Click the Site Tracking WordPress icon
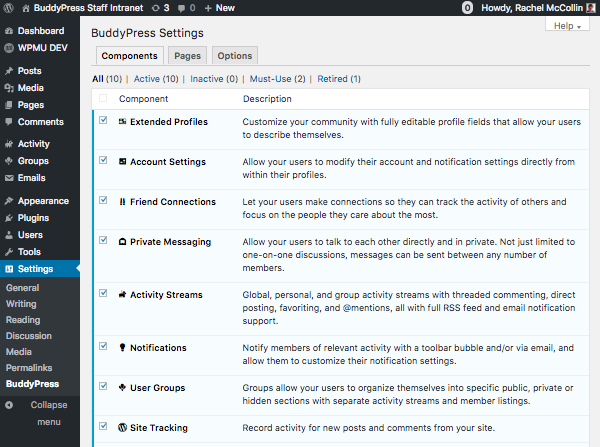Viewport: 600px width, 447px height. point(122,427)
